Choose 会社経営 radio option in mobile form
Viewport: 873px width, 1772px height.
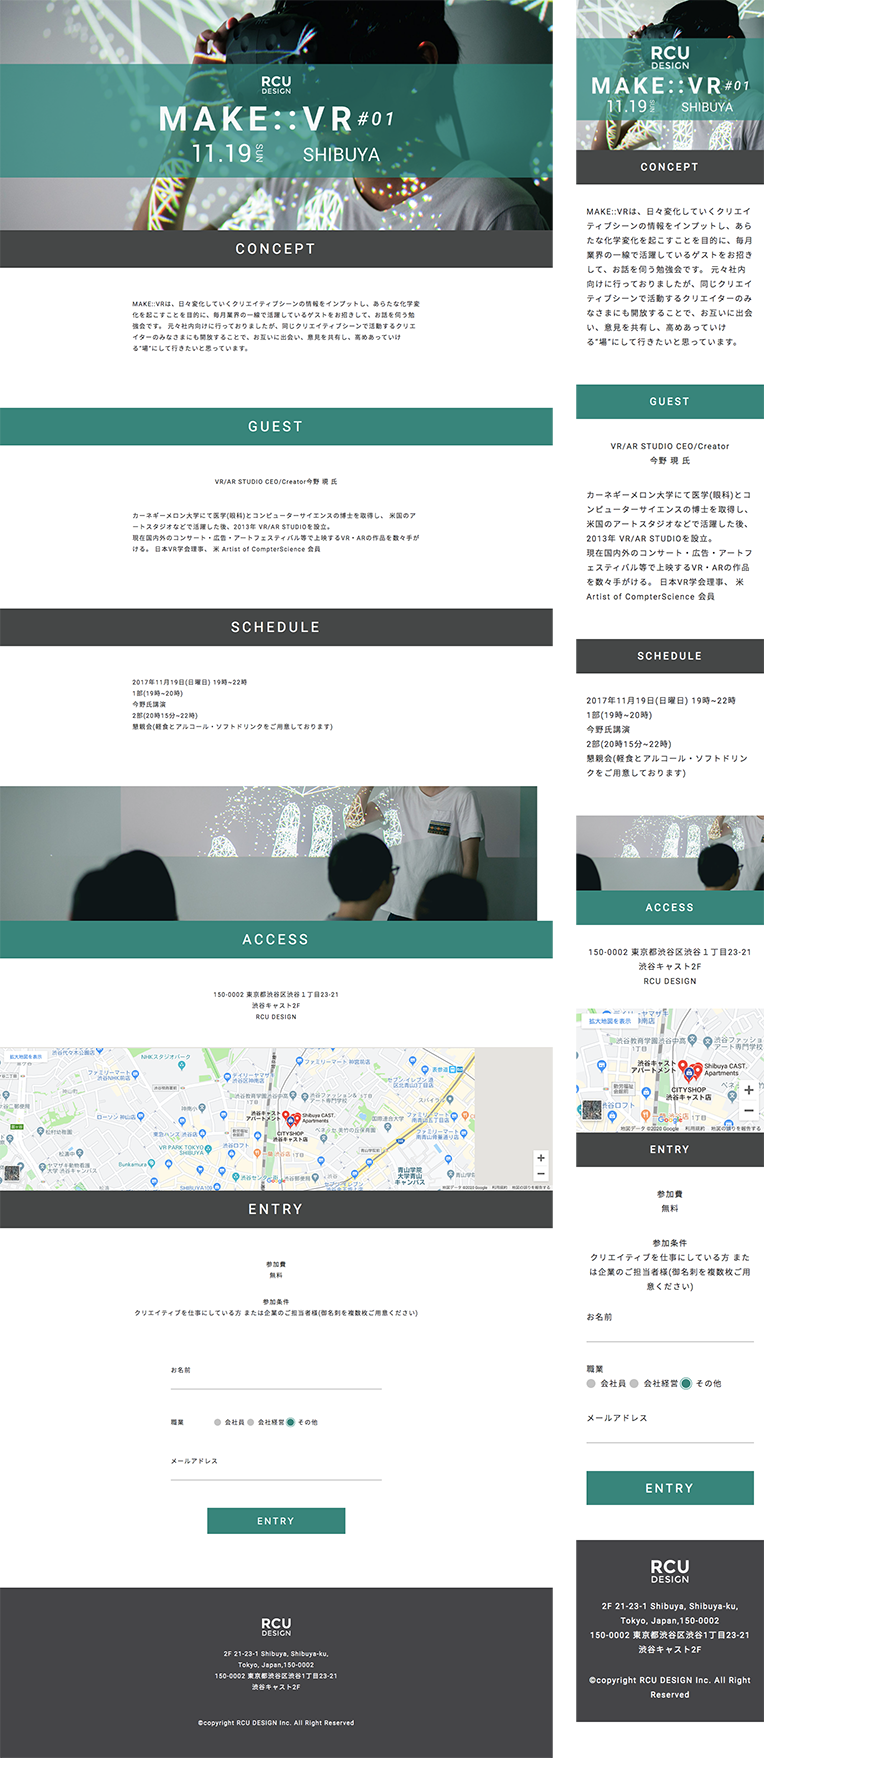click(x=634, y=1384)
